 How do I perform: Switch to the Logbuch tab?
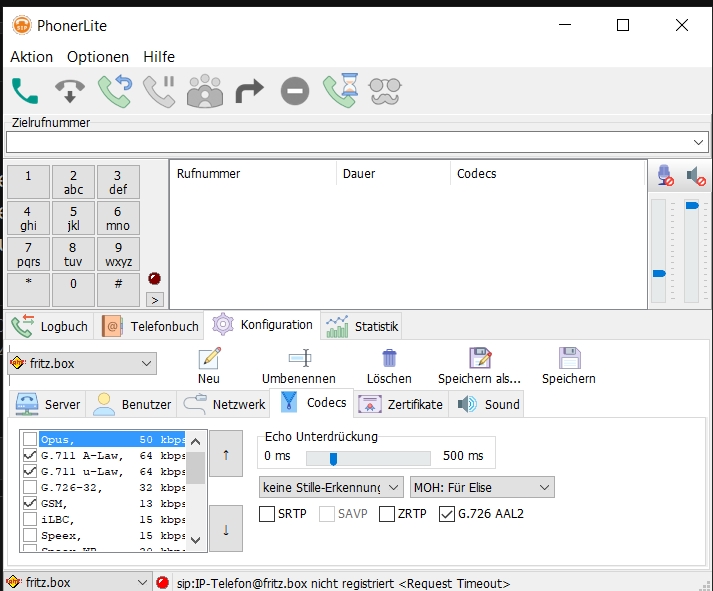click(x=49, y=326)
